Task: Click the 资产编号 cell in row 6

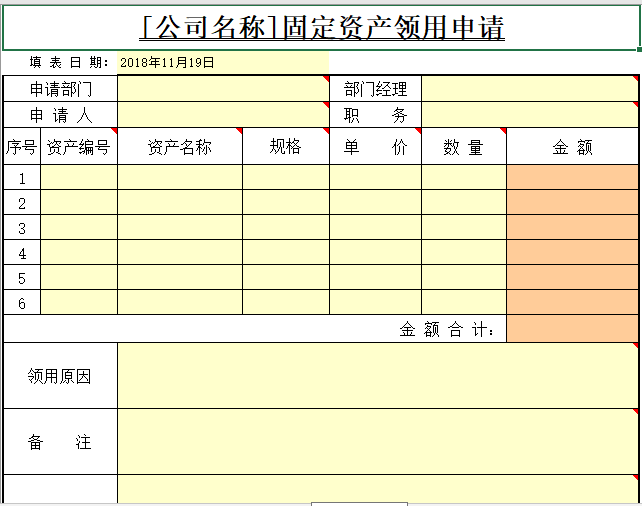Action: pos(79,302)
